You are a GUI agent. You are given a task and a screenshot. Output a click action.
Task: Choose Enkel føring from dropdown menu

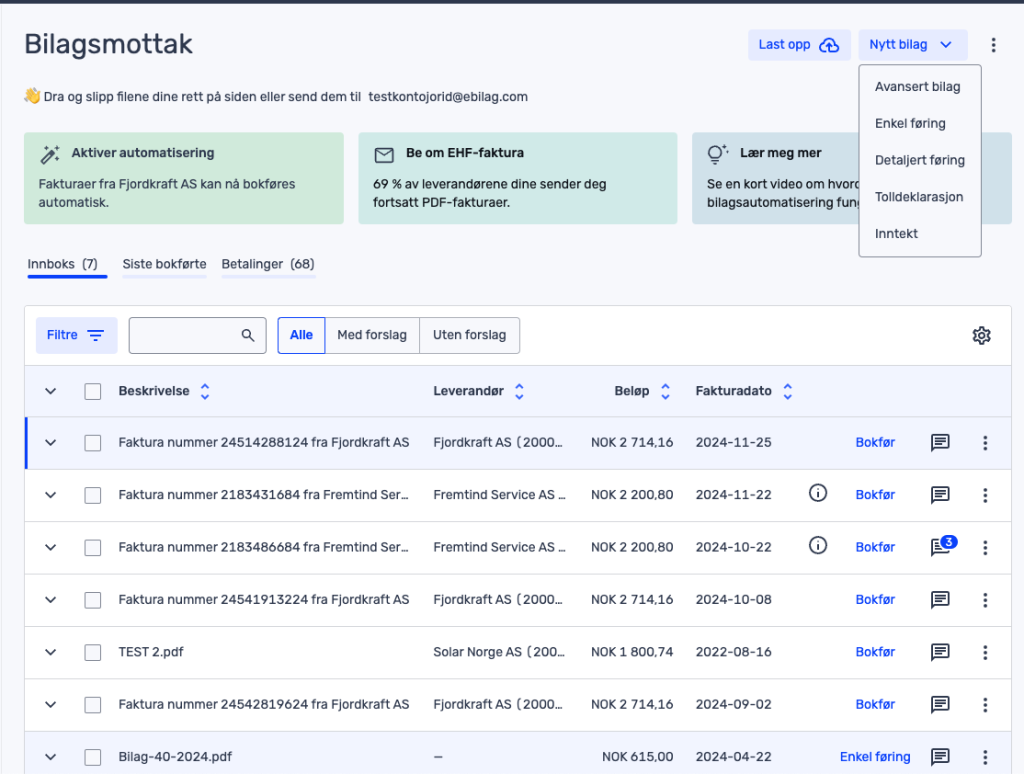[x=910, y=123]
